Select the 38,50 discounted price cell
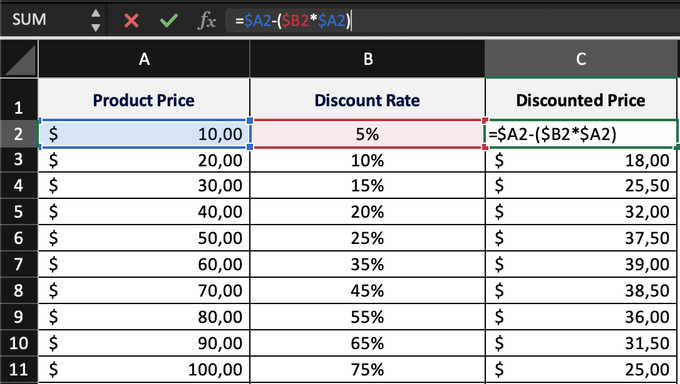The width and height of the screenshot is (680, 384). tap(581, 290)
